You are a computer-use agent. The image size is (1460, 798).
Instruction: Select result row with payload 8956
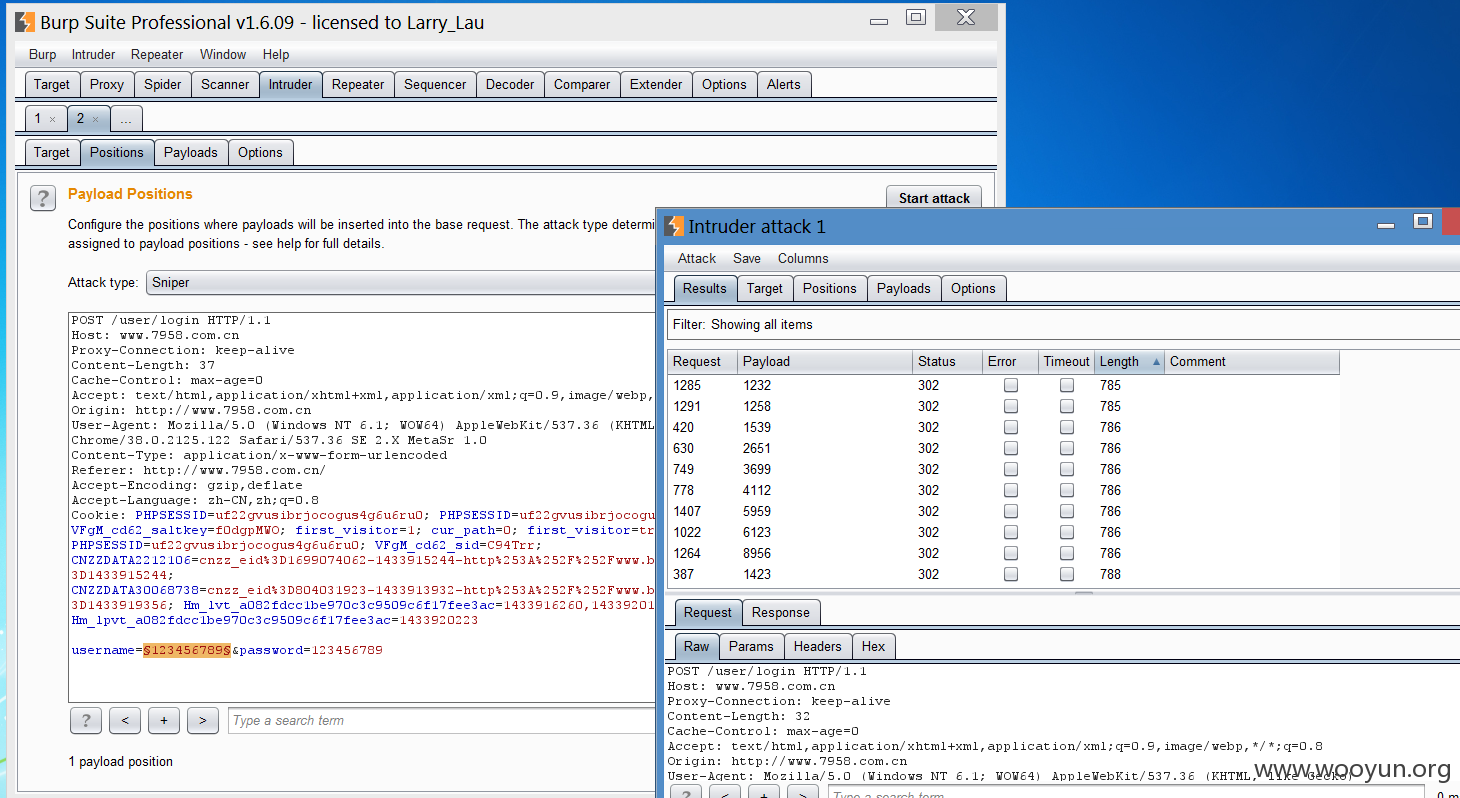pyautogui.click(x=1003, y=553)
